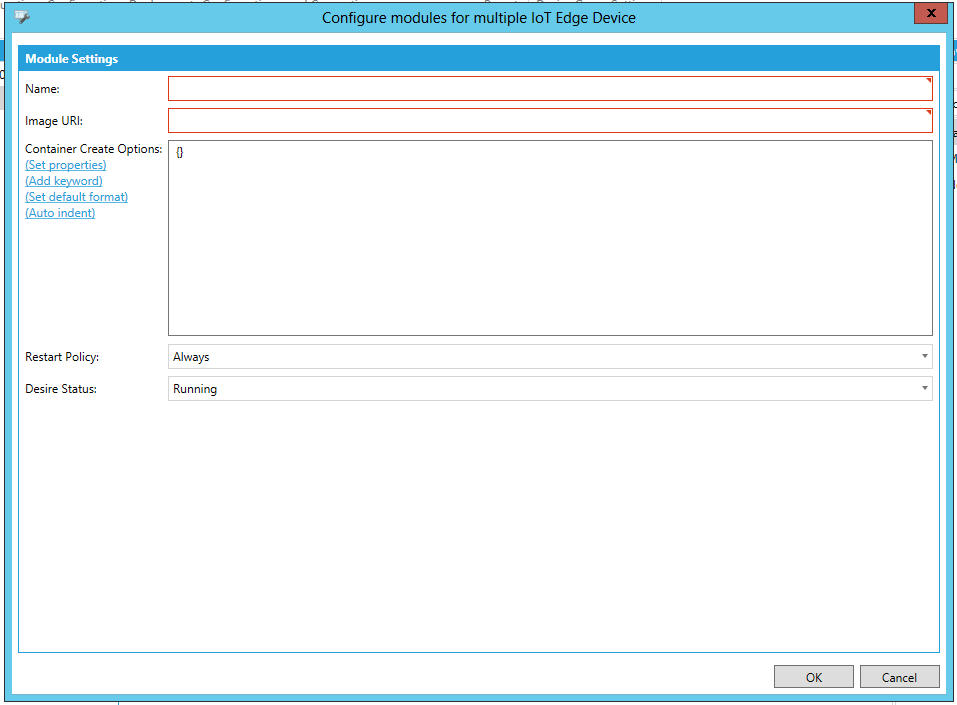957x705 pixels.
Task: Close the Configure modules dialog window
Action: pos(930,13)
